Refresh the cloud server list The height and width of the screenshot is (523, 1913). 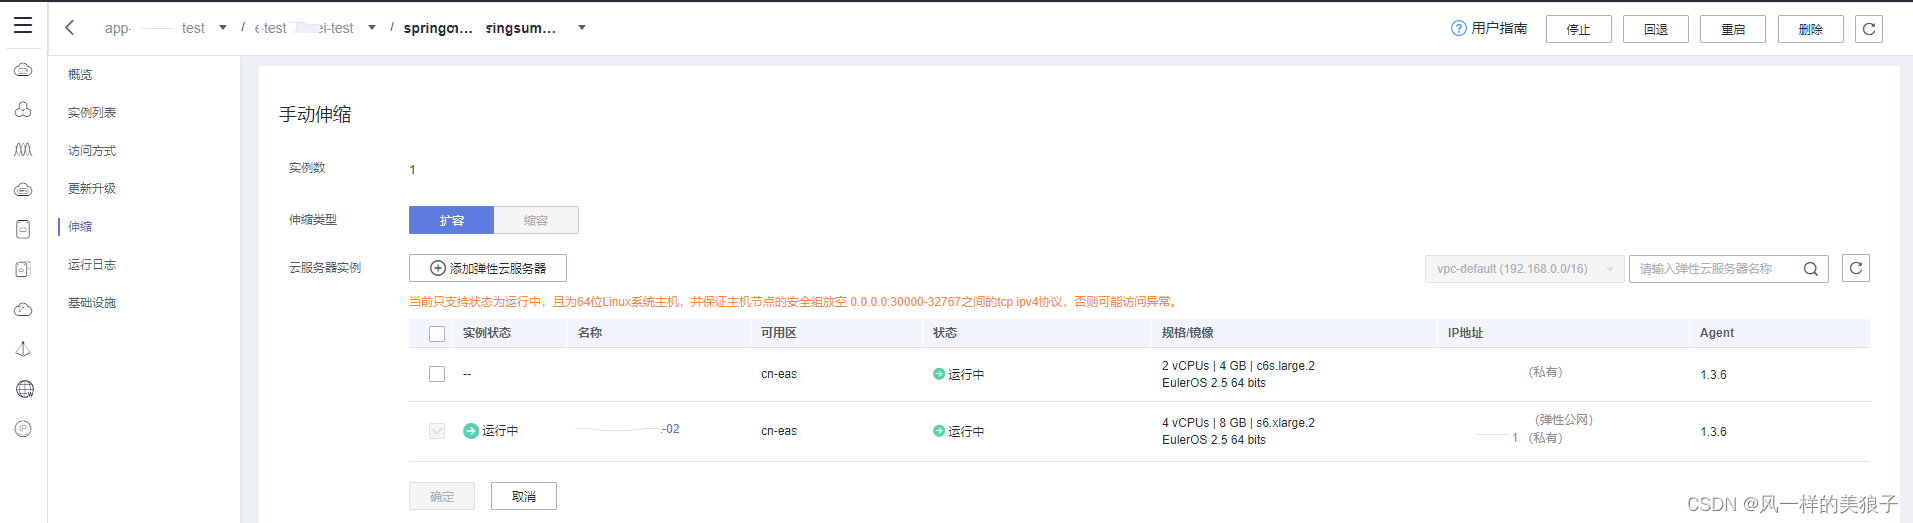(x=1856, y=268)
